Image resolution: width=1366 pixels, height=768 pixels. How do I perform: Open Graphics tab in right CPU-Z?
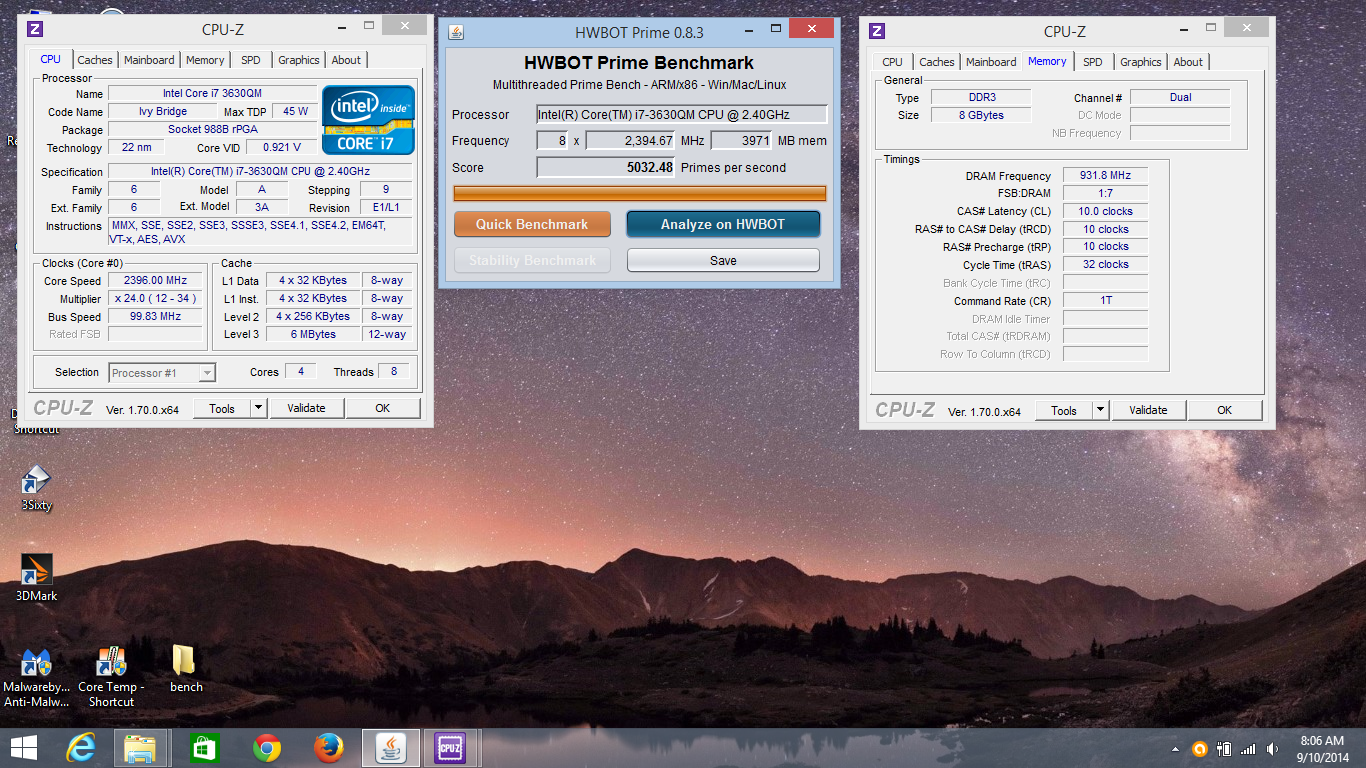coord(1141,62)
